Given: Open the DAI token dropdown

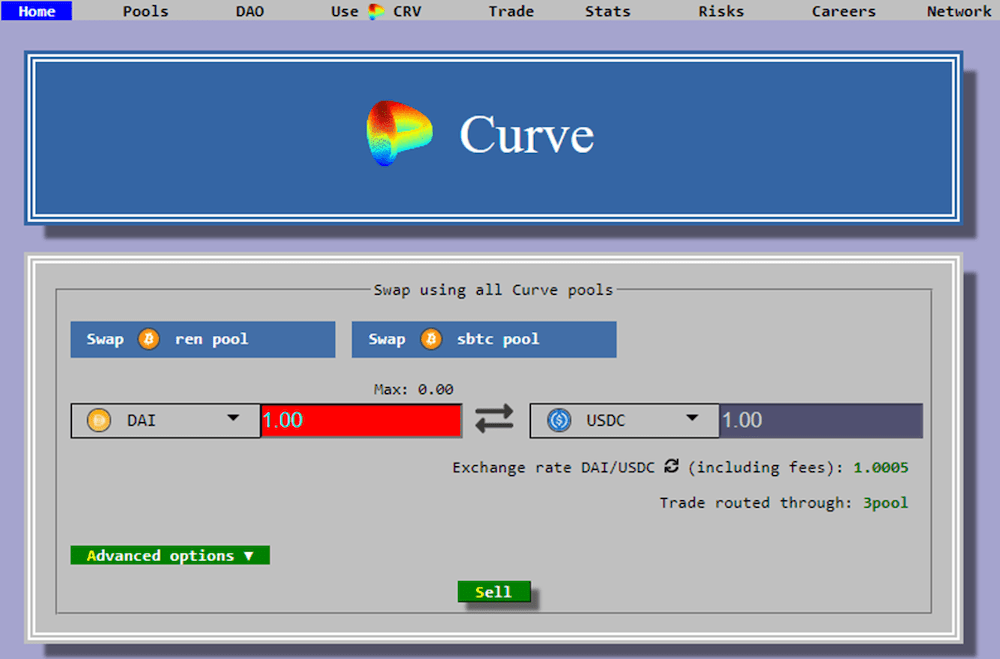Looking at the screenshot, I should point(165,420).
